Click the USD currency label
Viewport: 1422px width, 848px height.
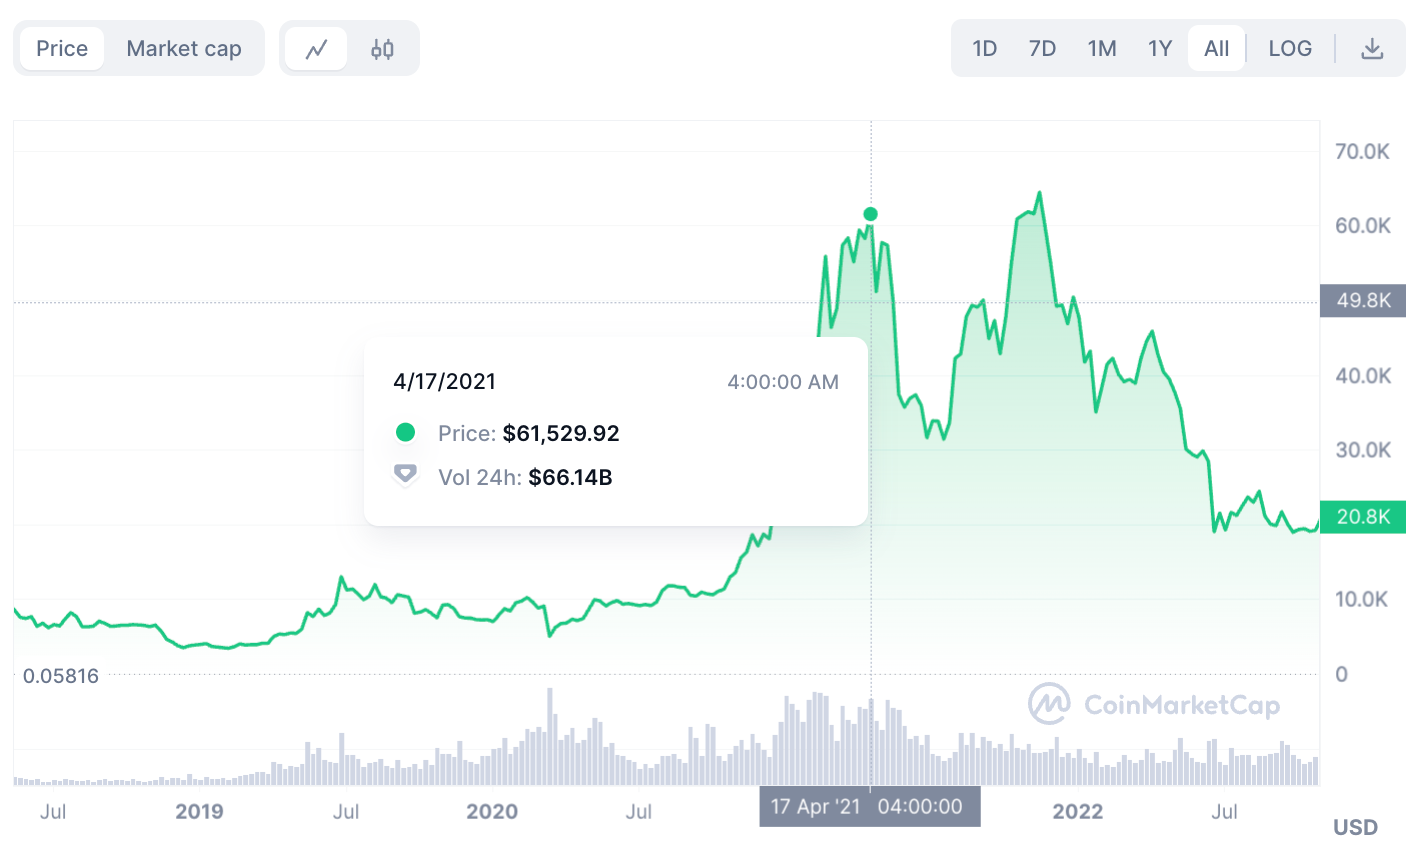click(x=1355, y=827)
